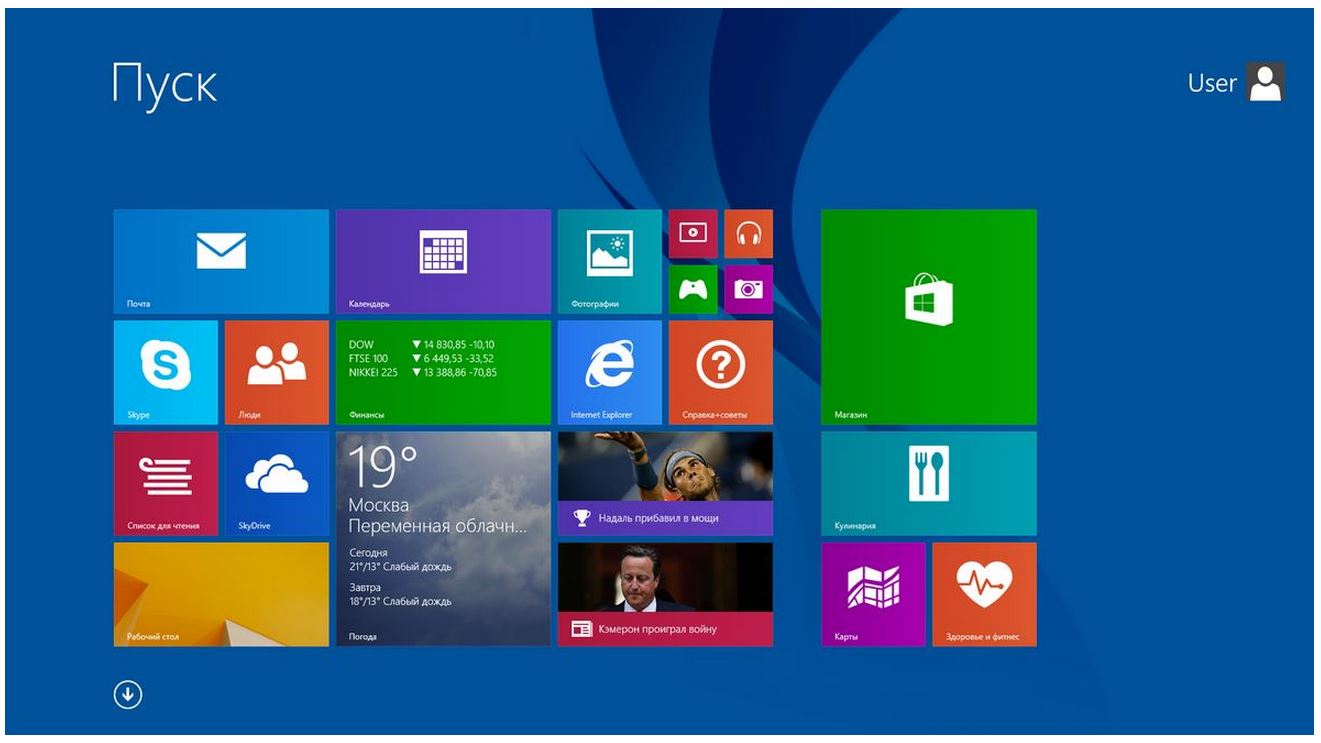
Task: Open the SkyDrive tile
Action: (x=277, y=484)
